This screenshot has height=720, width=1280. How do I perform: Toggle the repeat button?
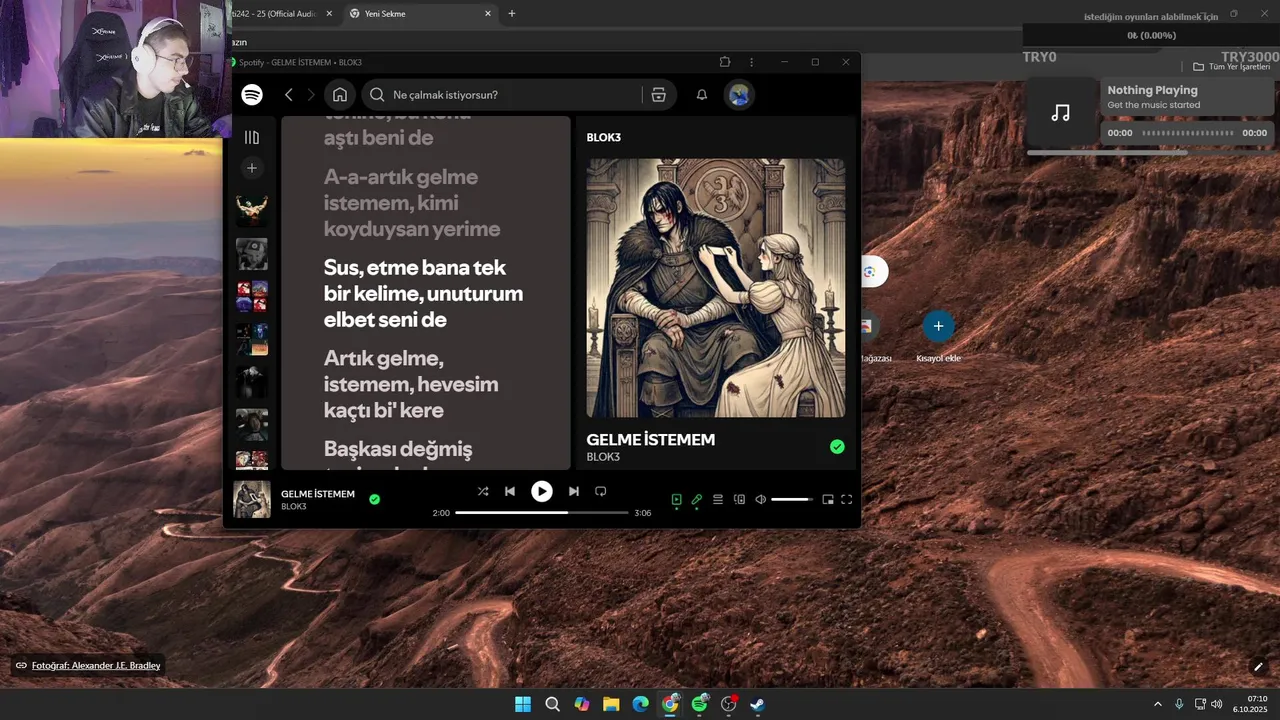(601, 491)
